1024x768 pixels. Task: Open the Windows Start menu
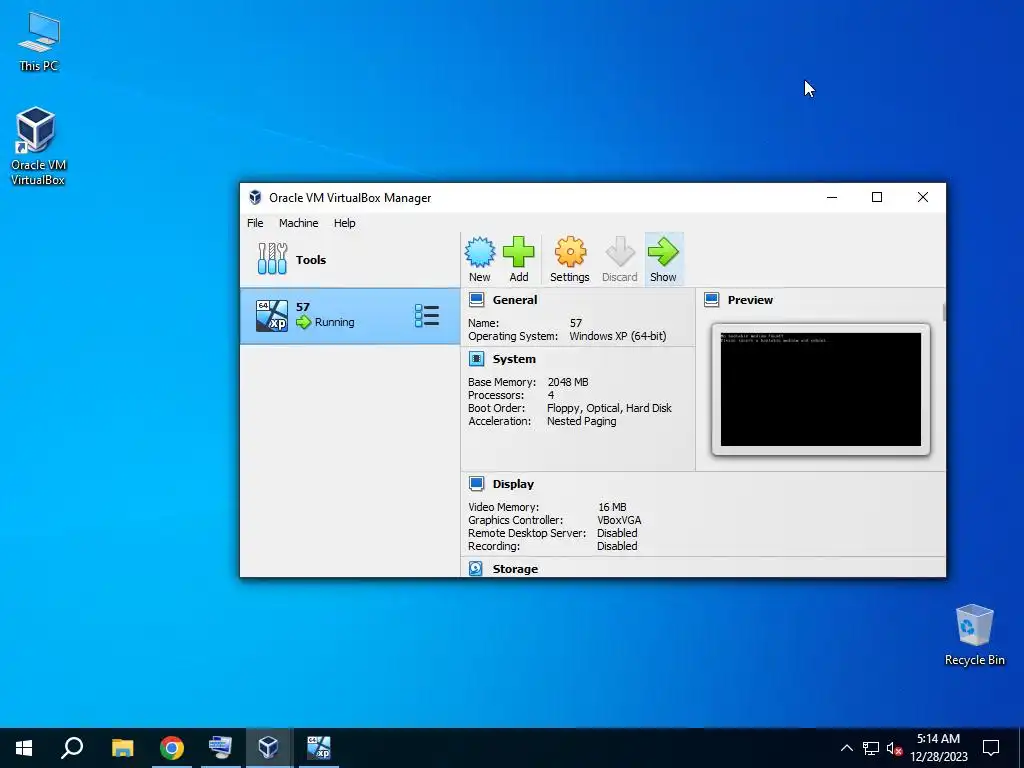point(24,748)
